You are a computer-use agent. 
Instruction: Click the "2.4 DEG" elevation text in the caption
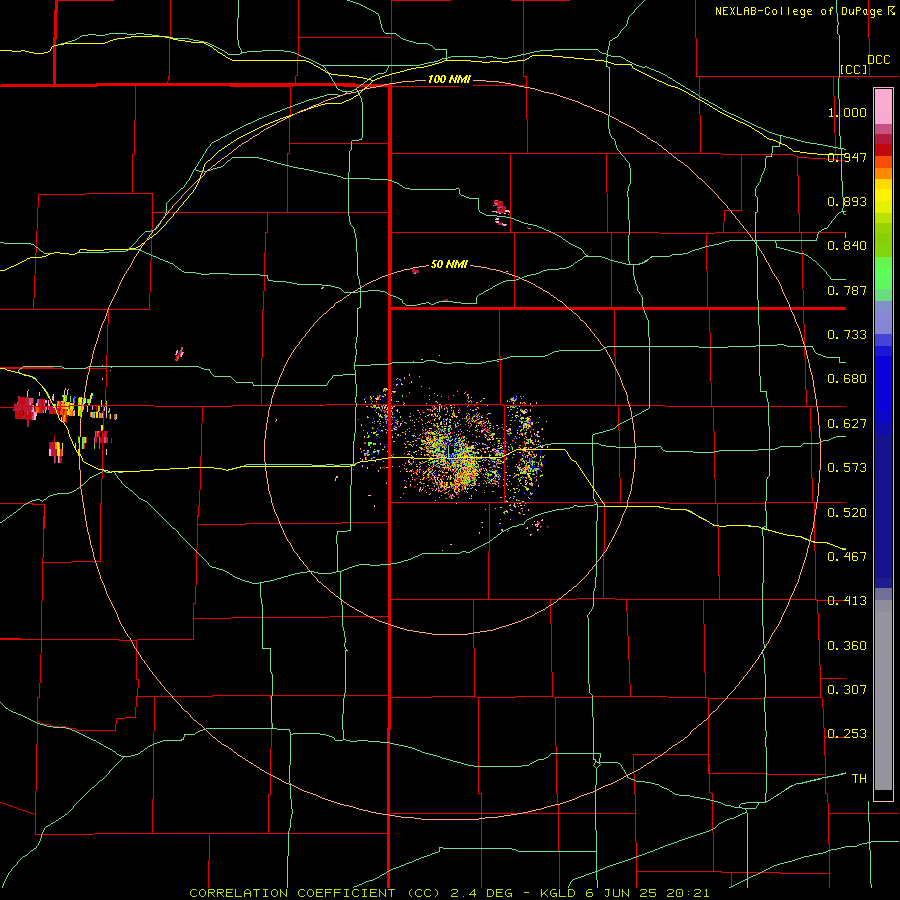483,893
